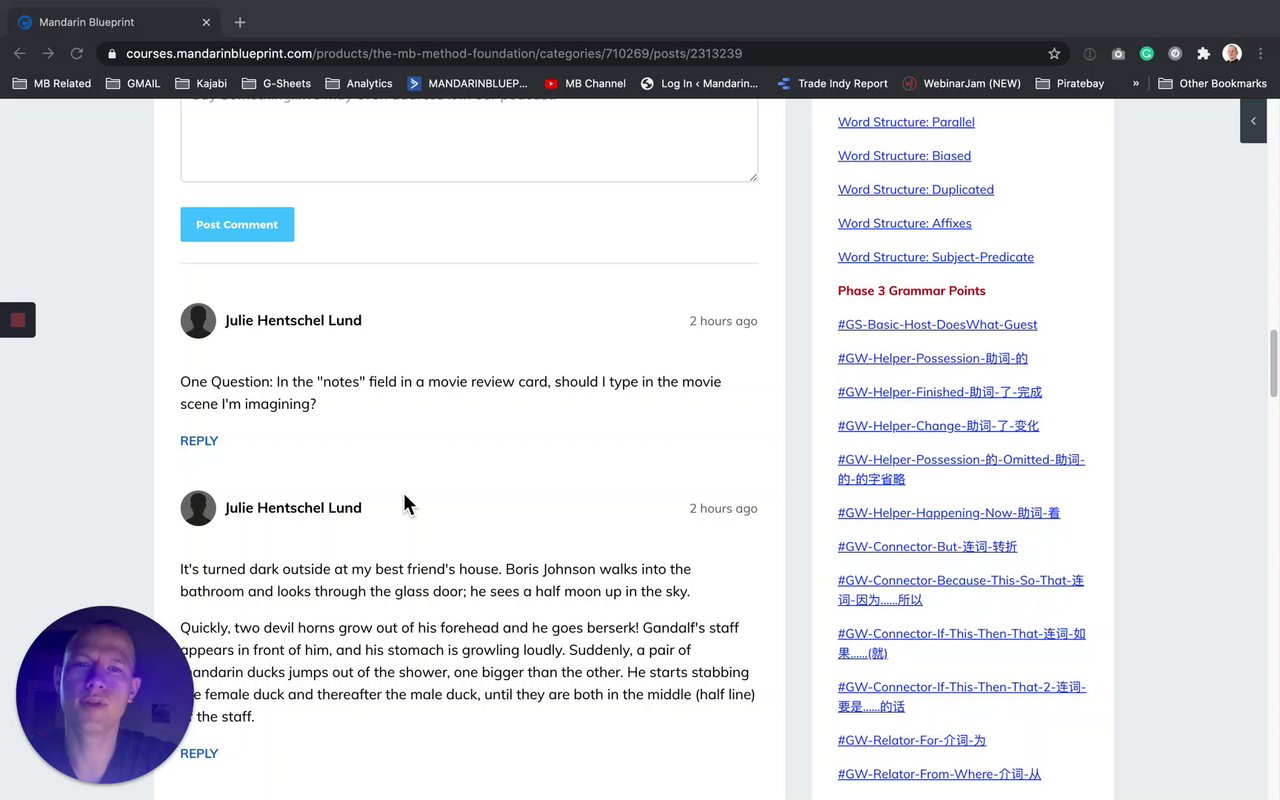1280x800 pixels.
Task: Open the MANDARINBLUEP... bookmark
Action: (x=467, y=83)
